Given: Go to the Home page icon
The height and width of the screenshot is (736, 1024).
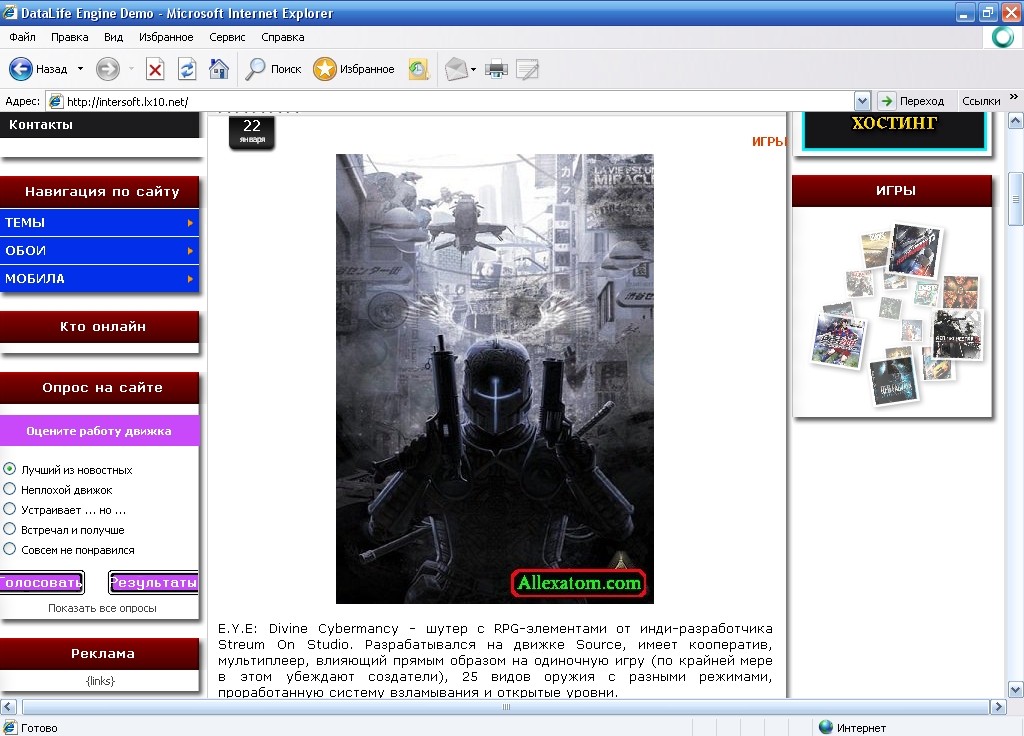Looking at the screenshot, I should click(219, 69).
